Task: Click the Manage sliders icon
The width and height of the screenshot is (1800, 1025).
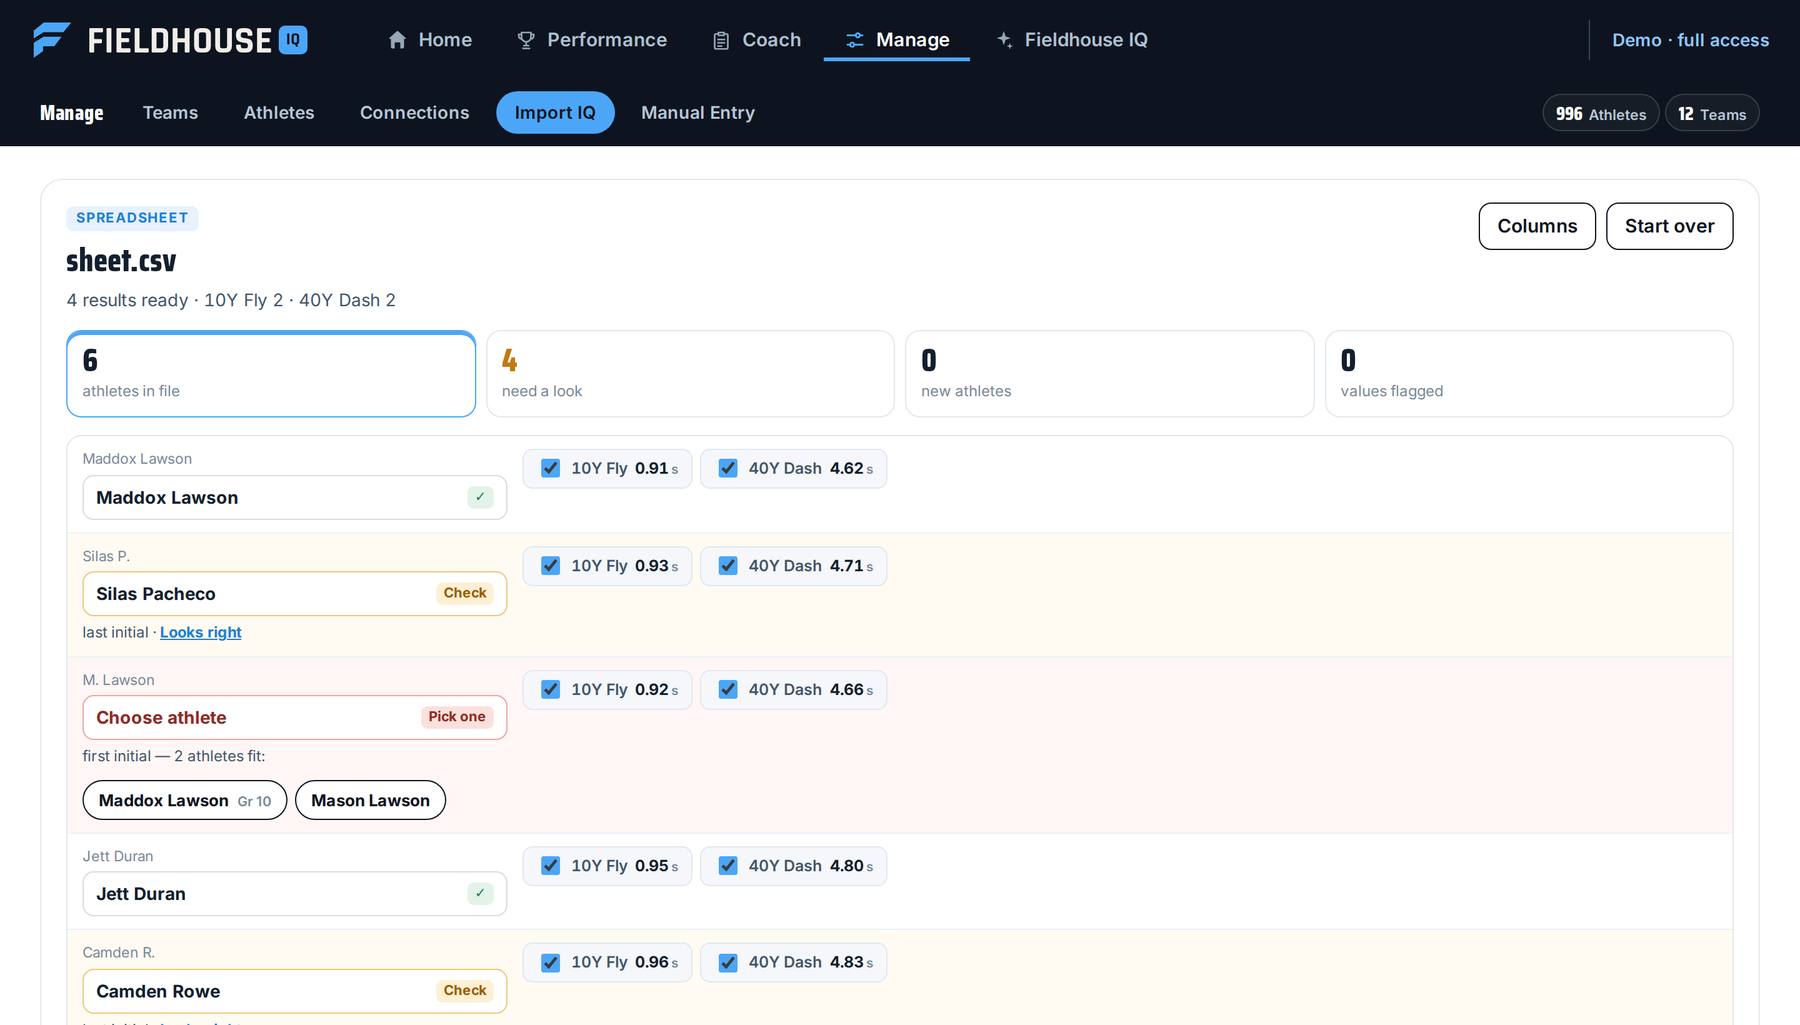Action: (x=855, y=40)
